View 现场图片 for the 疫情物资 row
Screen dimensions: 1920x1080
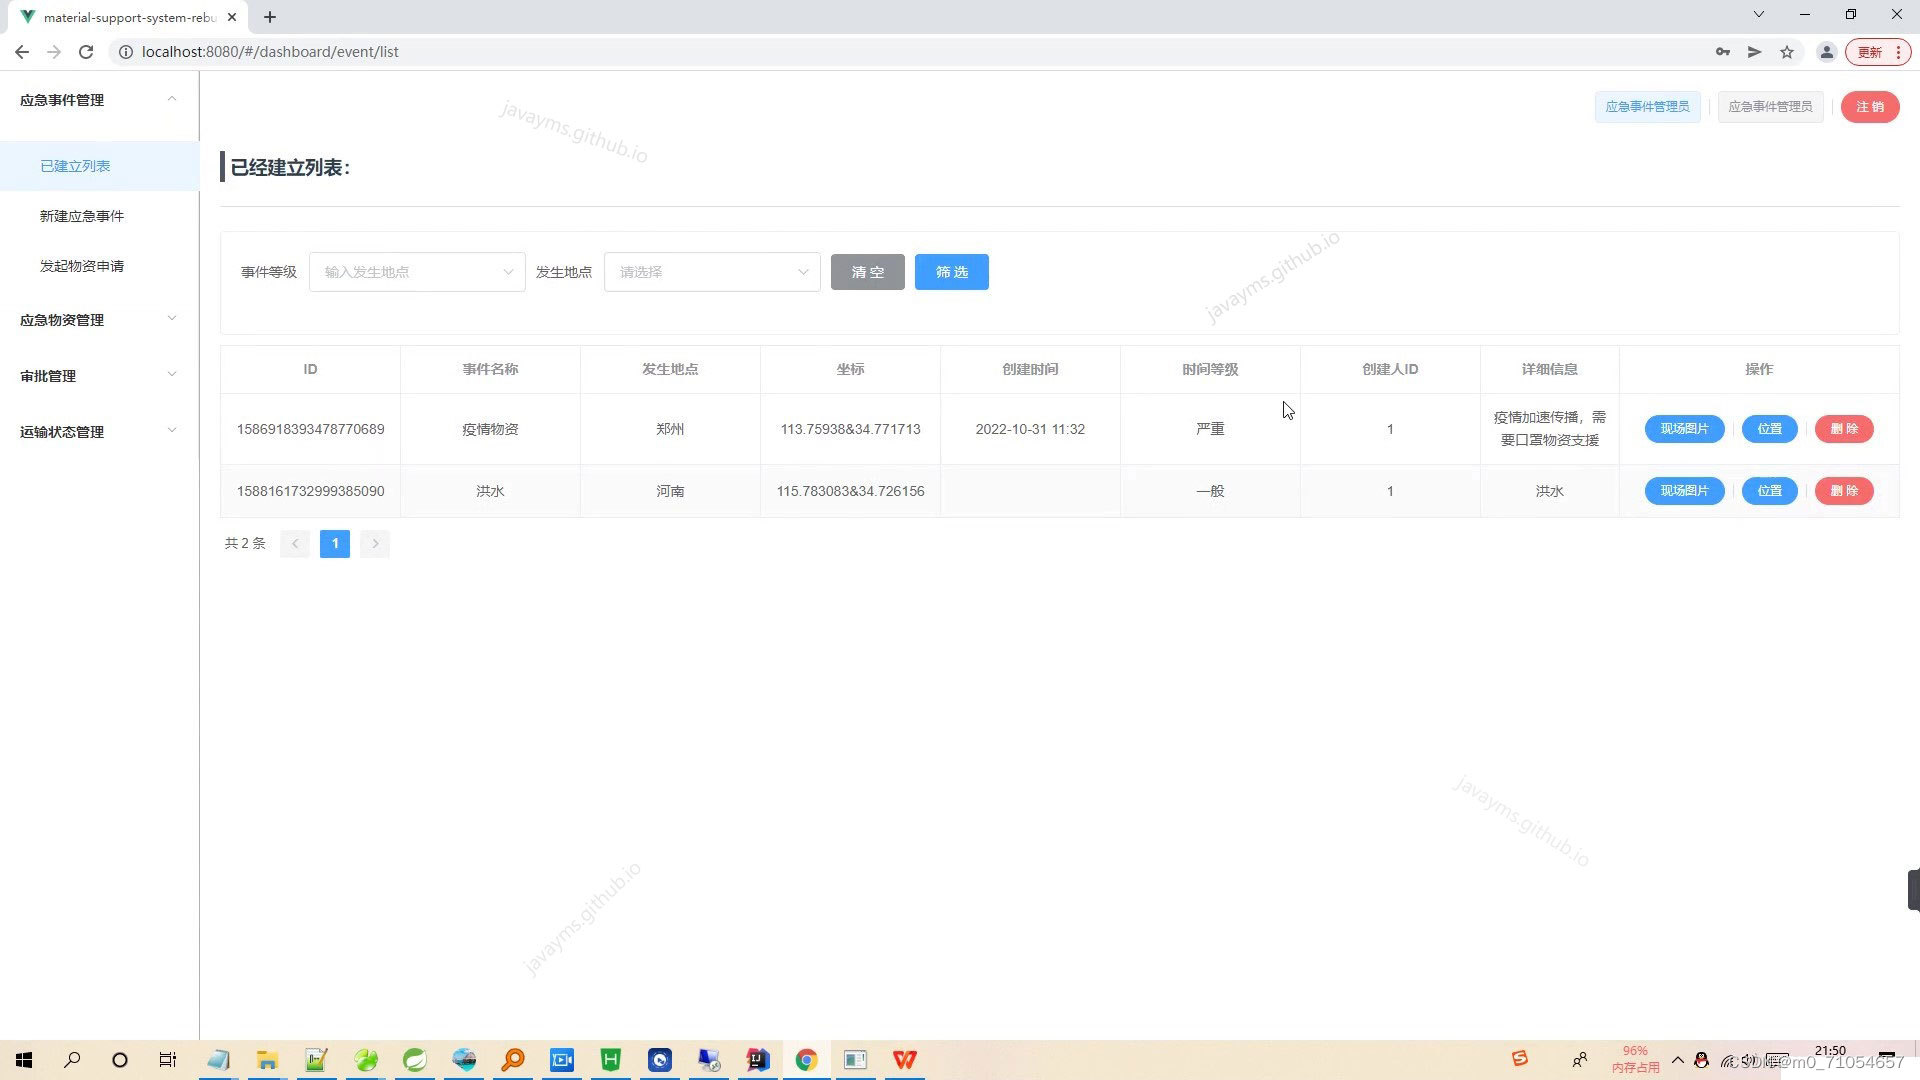click(1684, 429)
